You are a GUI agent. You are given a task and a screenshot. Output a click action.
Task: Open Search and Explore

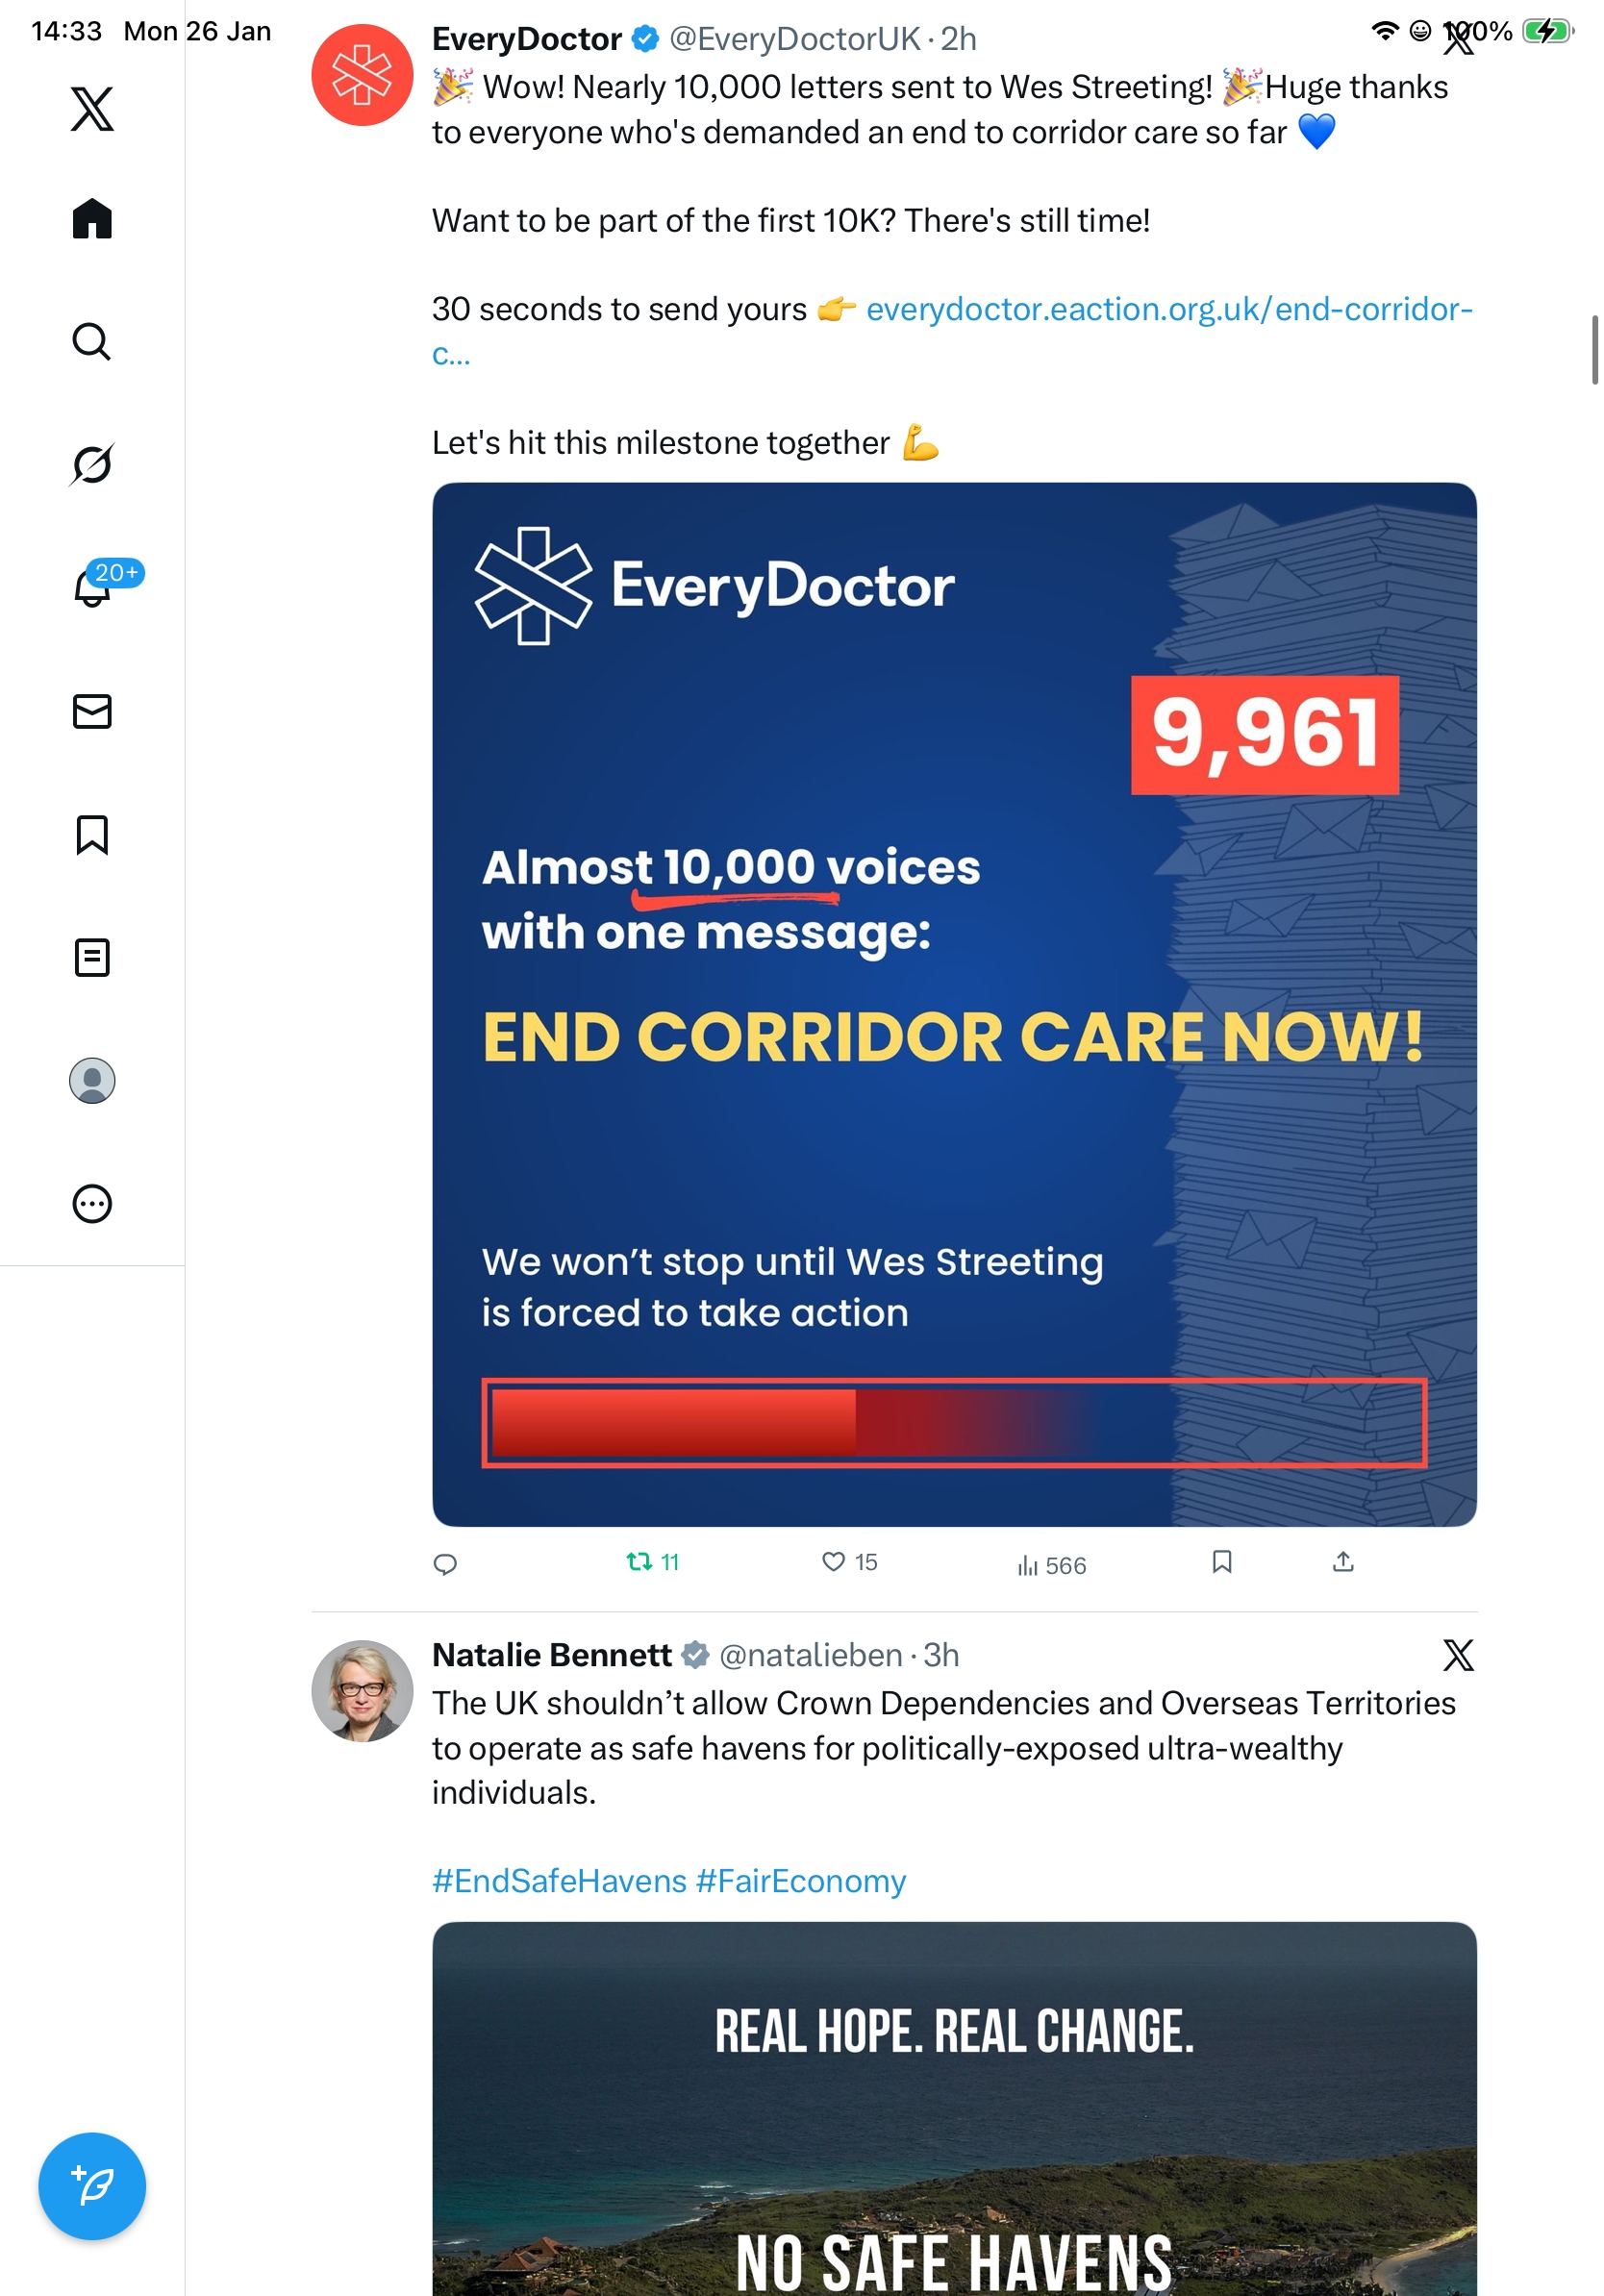pyautogui.click(x=92, y=342)
